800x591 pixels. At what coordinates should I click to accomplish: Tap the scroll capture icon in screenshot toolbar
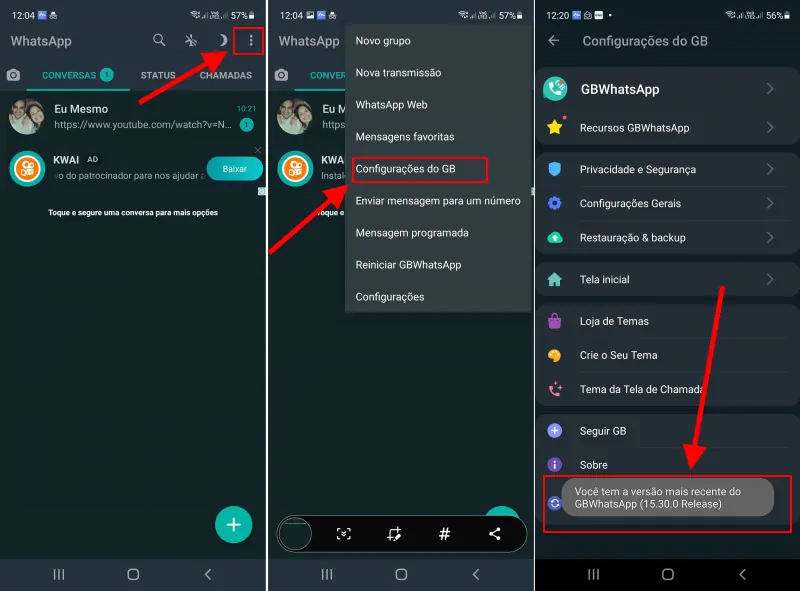344,534
